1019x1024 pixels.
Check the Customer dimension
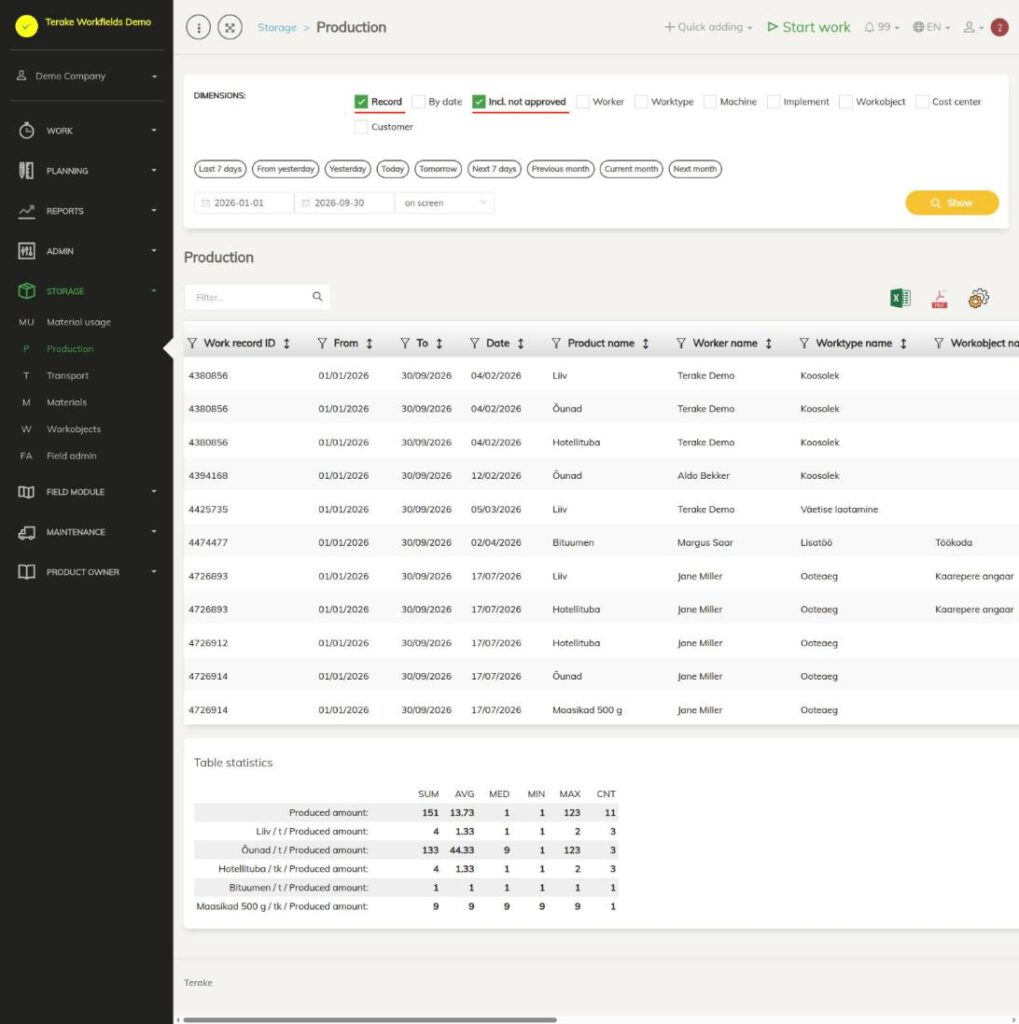tap(361, 127)
